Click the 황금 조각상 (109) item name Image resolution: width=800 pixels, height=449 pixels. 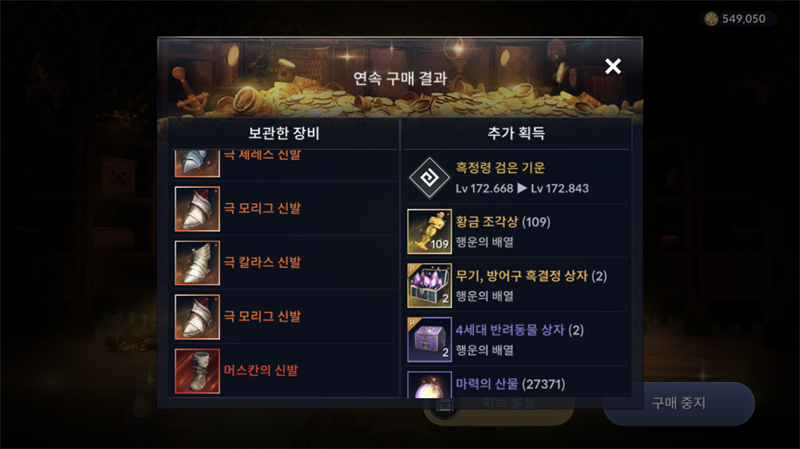pyautogui.click(x=503, y=222)
